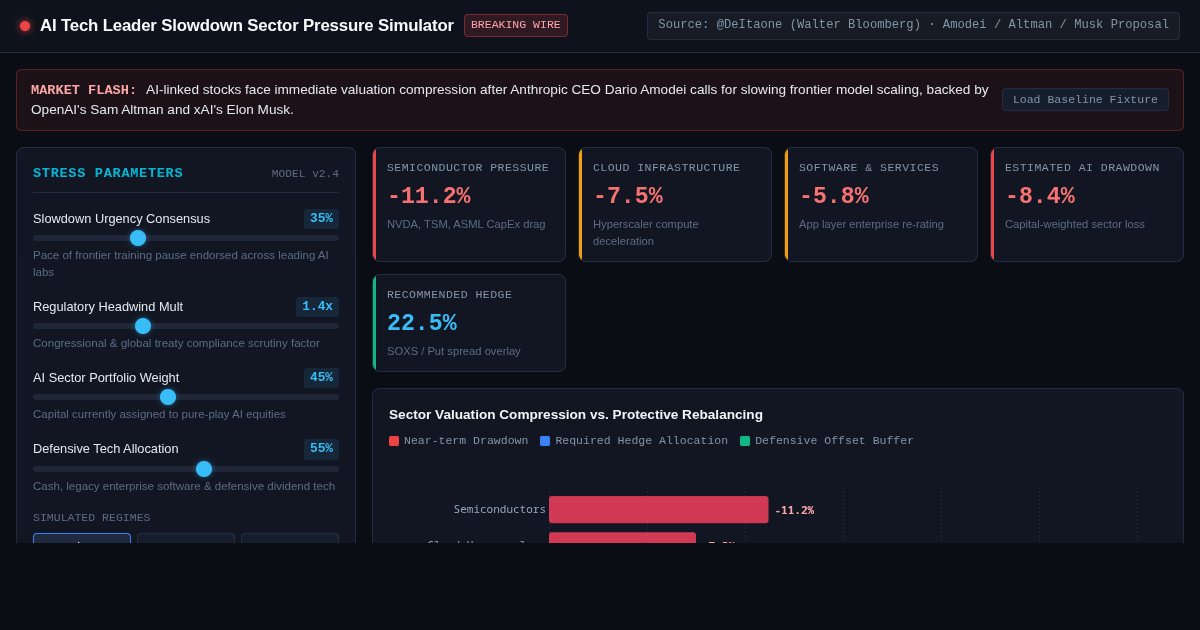
Task: Toggle the Required Hedge Allocation legend swatch
Action: (545, 441)
